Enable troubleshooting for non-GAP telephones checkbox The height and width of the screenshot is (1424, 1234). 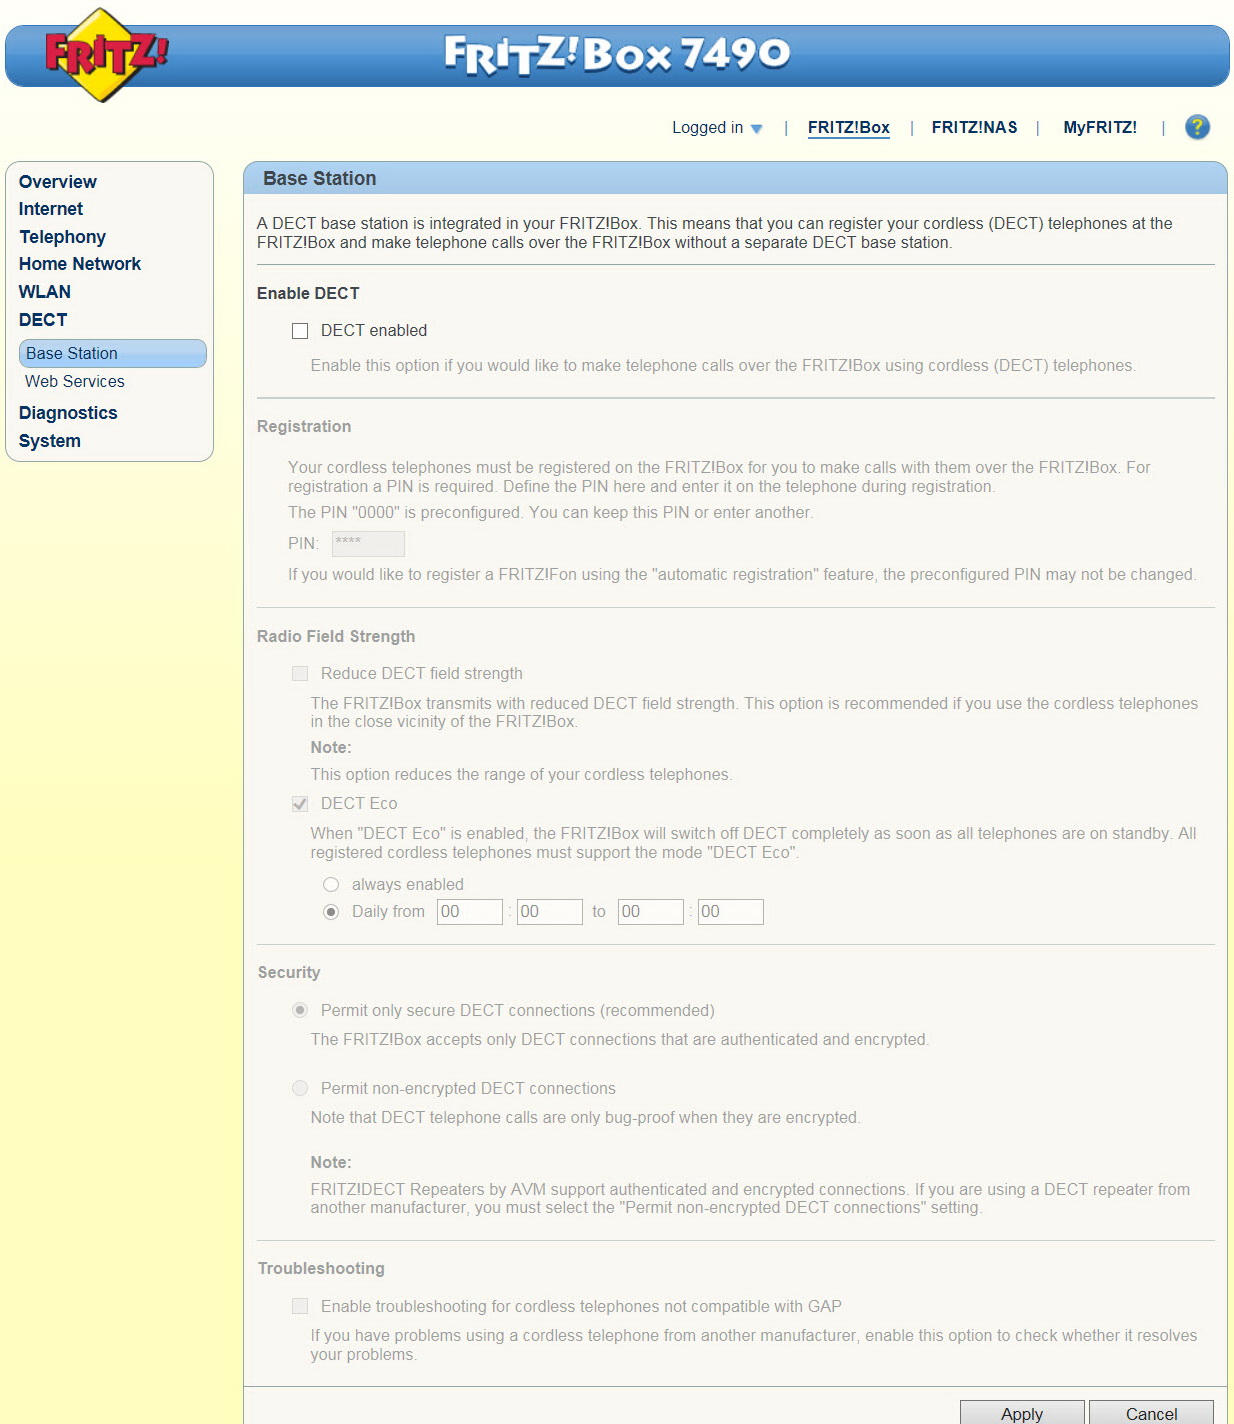point(300,1306)
